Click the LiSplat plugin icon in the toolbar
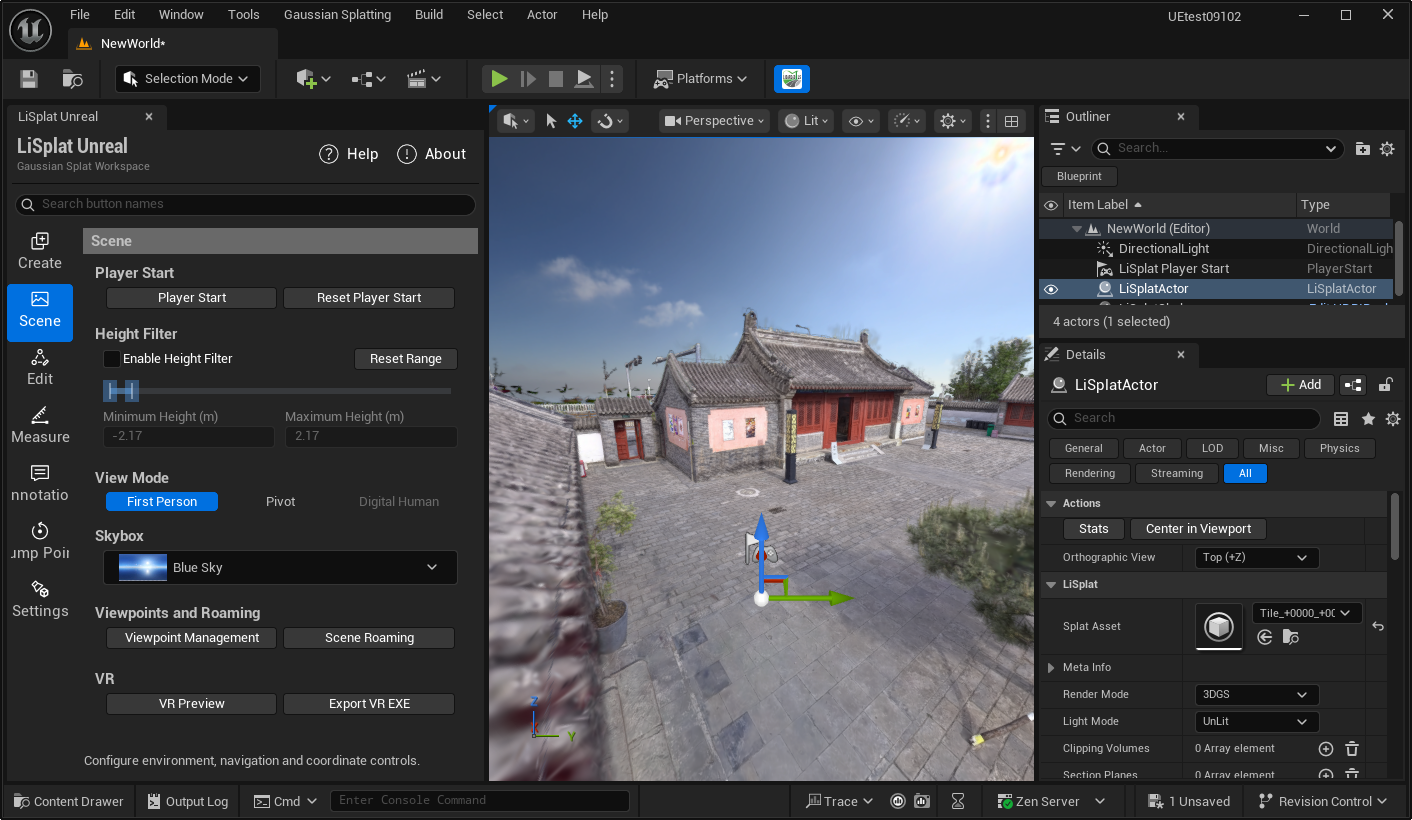Image resolution: width=1412 pixels, height=820 pixels. click(x=792, y=79)
